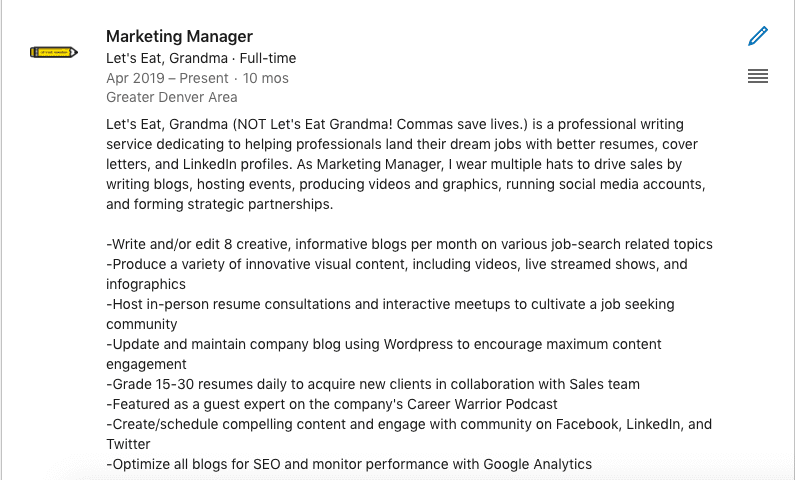
Task: Click the line about forming strategic partnerships
Action: [x=220, y=204]
